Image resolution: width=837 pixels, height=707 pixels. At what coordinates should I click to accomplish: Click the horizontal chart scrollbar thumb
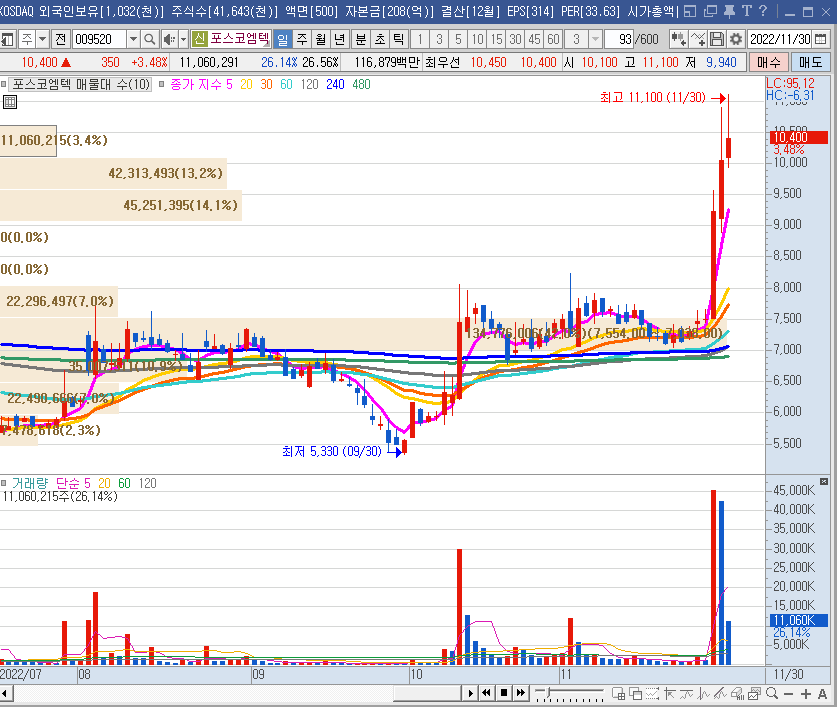[x=427, y=694]
